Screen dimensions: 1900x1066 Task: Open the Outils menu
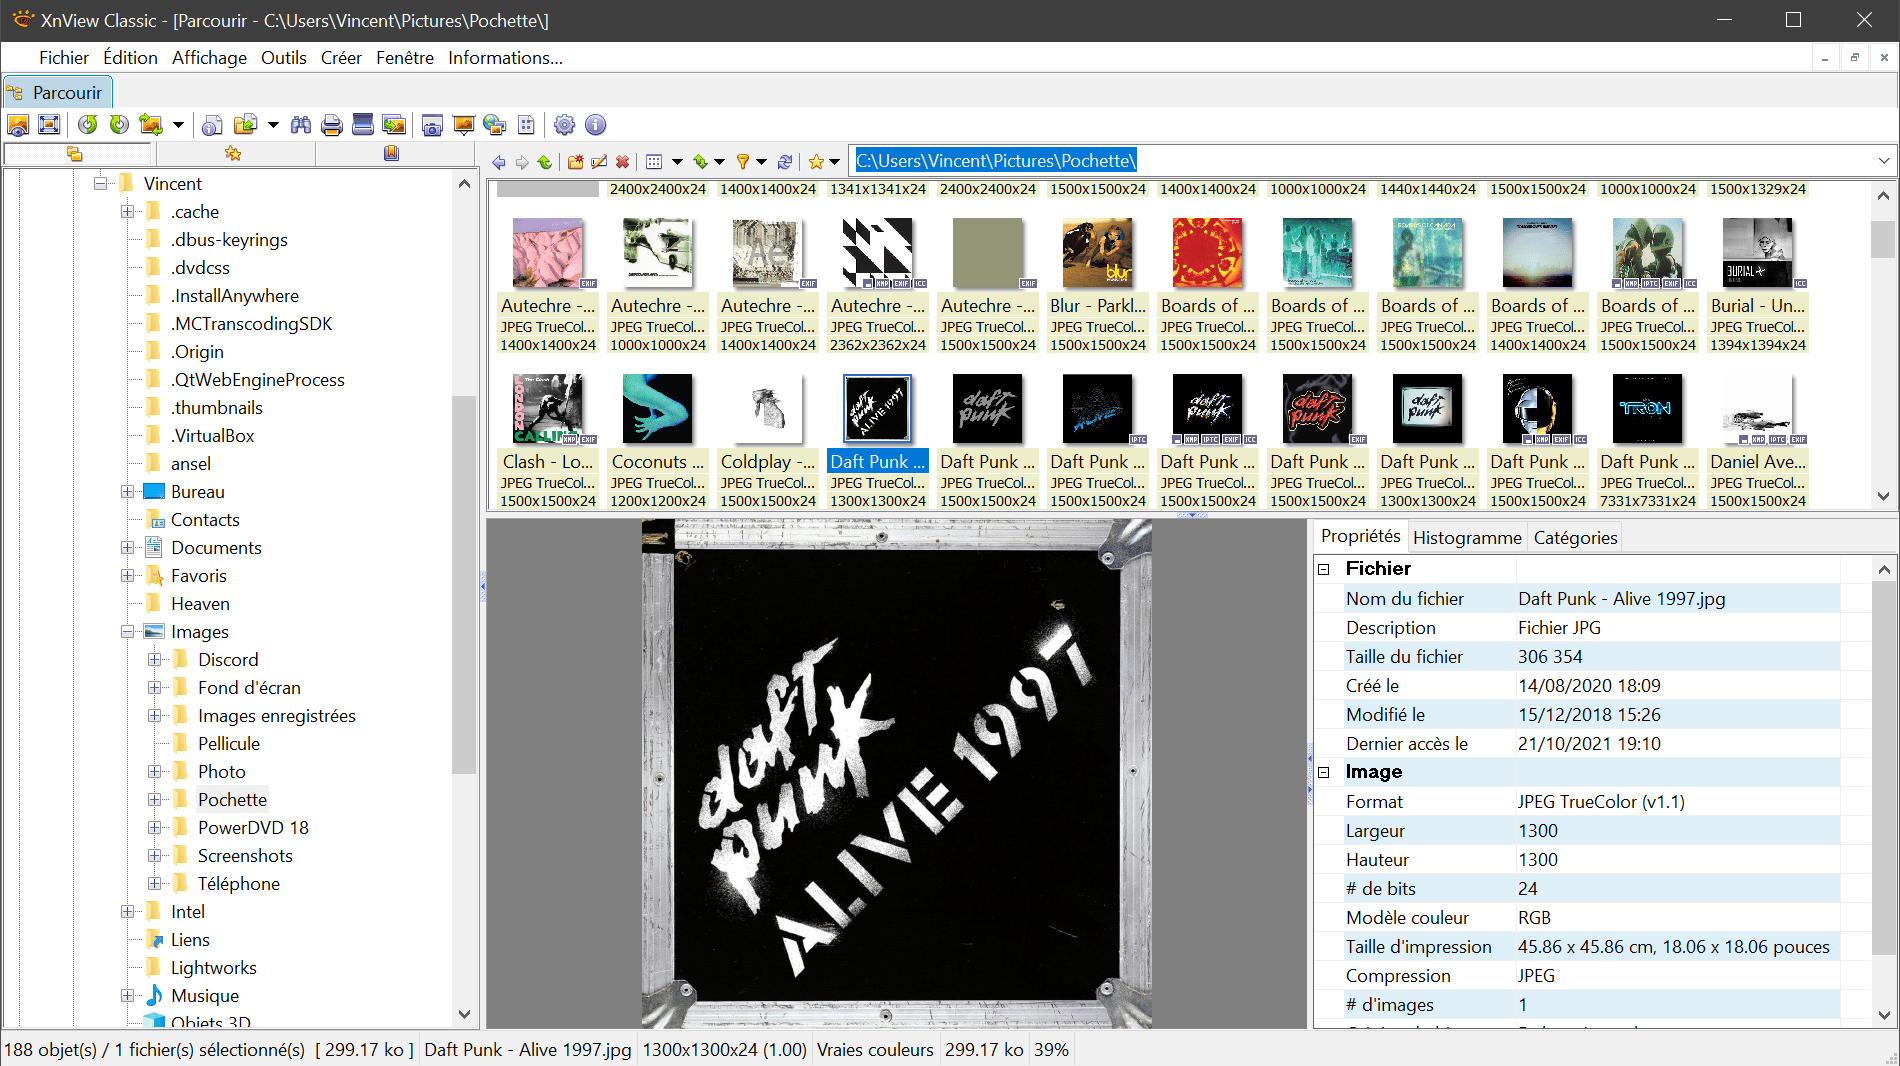[283, 58]
